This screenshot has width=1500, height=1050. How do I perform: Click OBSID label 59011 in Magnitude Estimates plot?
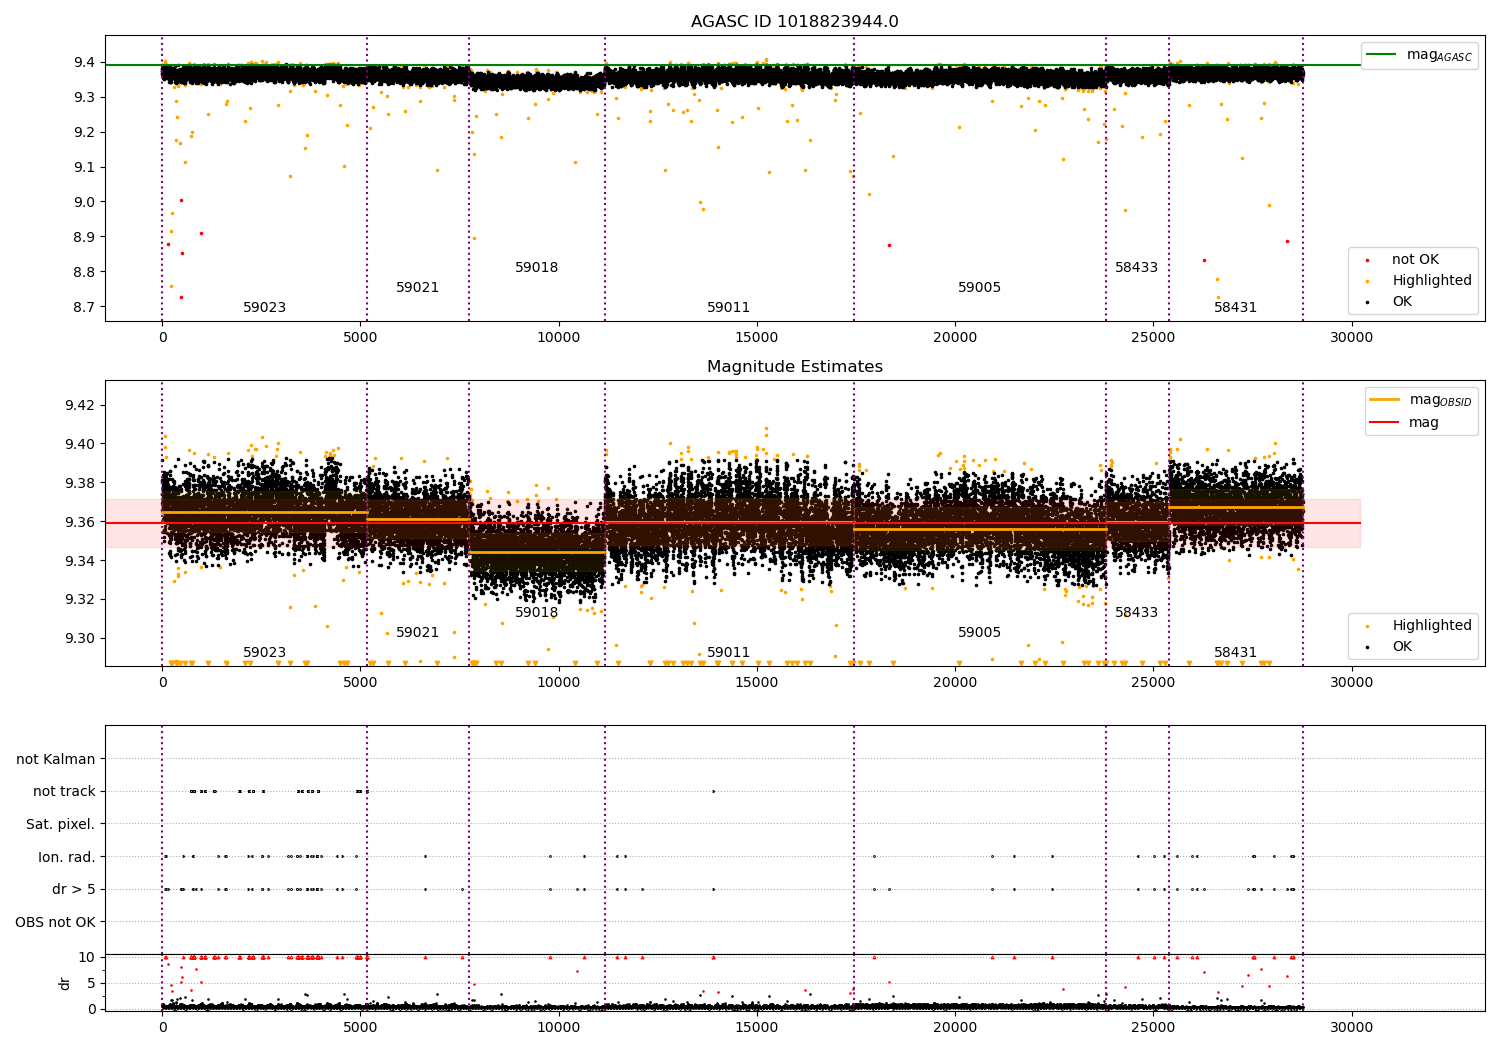coord(728,653)
